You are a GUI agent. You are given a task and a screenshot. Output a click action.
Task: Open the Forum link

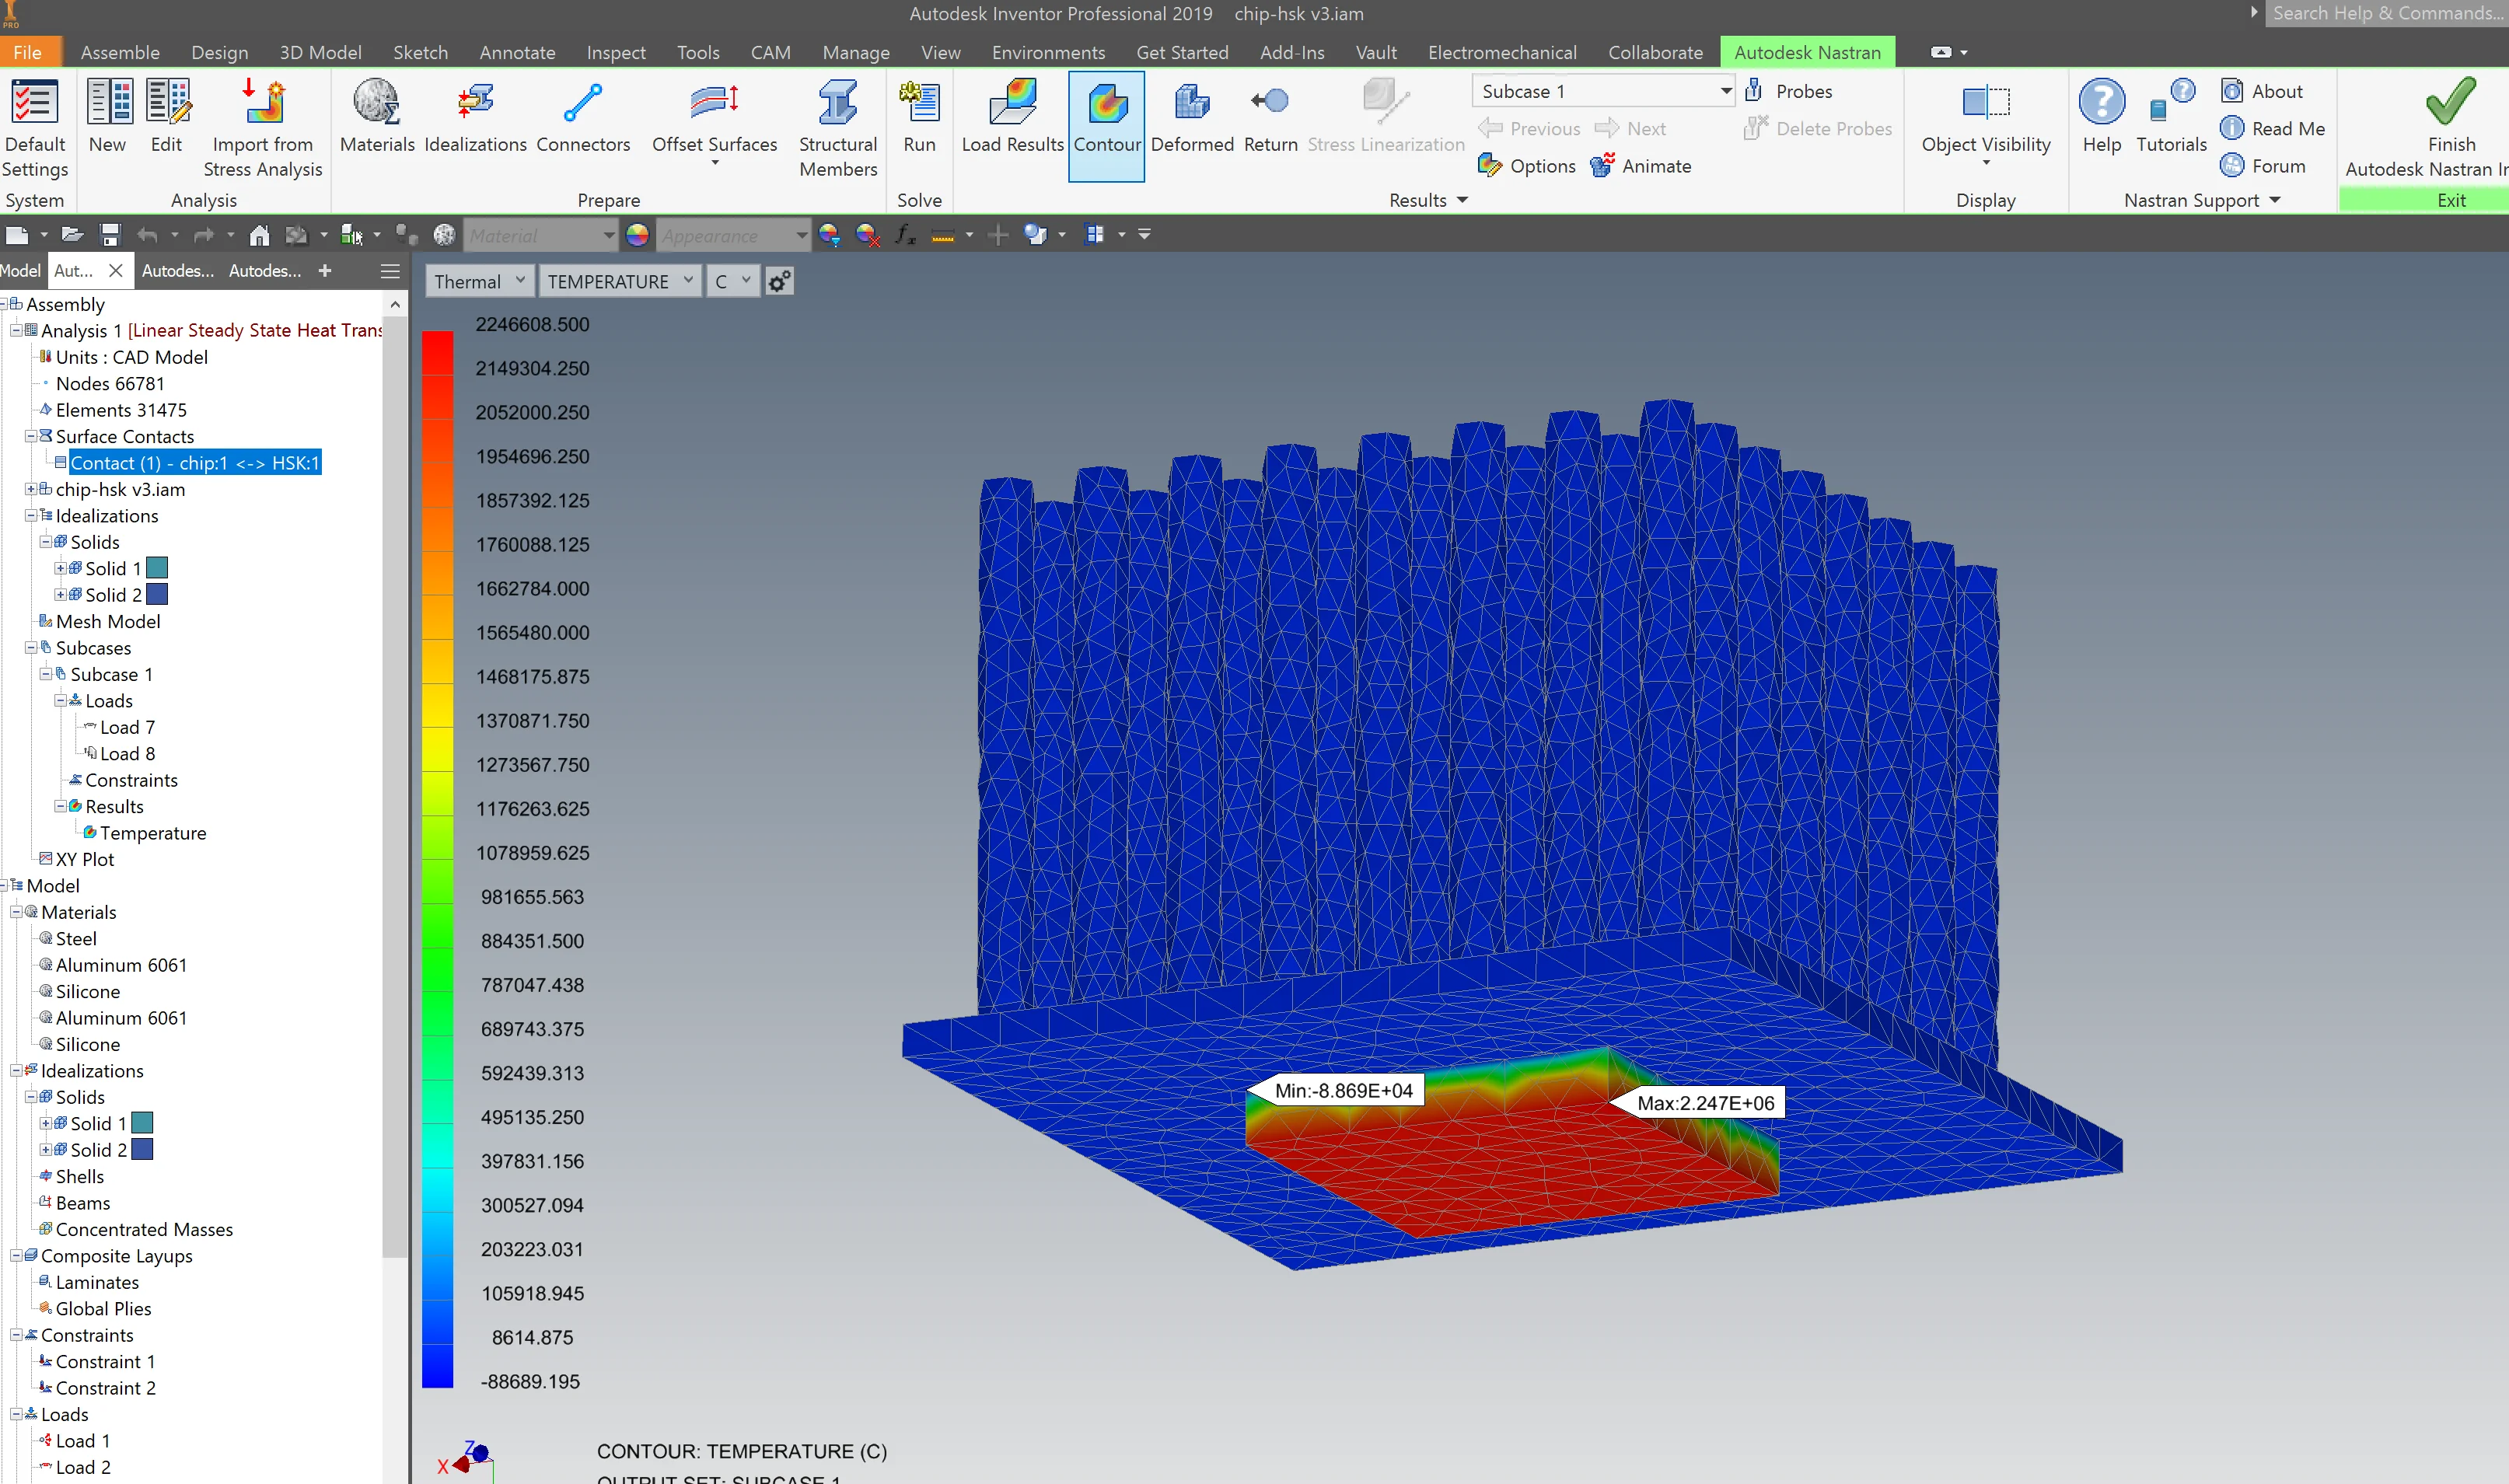tap(2263, 166)
